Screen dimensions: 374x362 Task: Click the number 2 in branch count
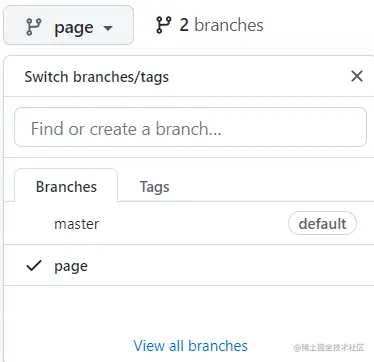tap(184, 25)
